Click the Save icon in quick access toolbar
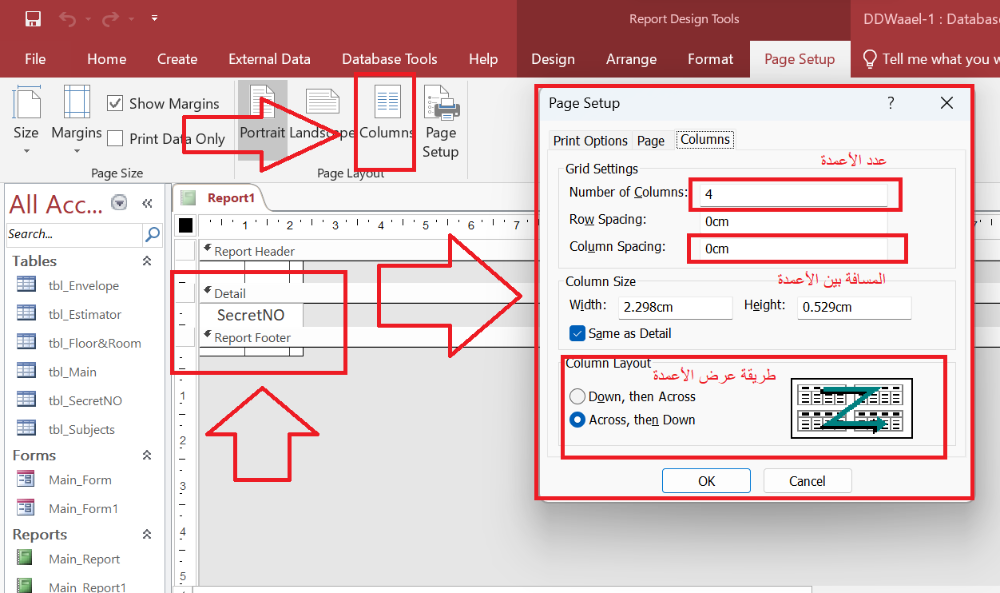The image size is (1000, 593). (x=33, y=18)
